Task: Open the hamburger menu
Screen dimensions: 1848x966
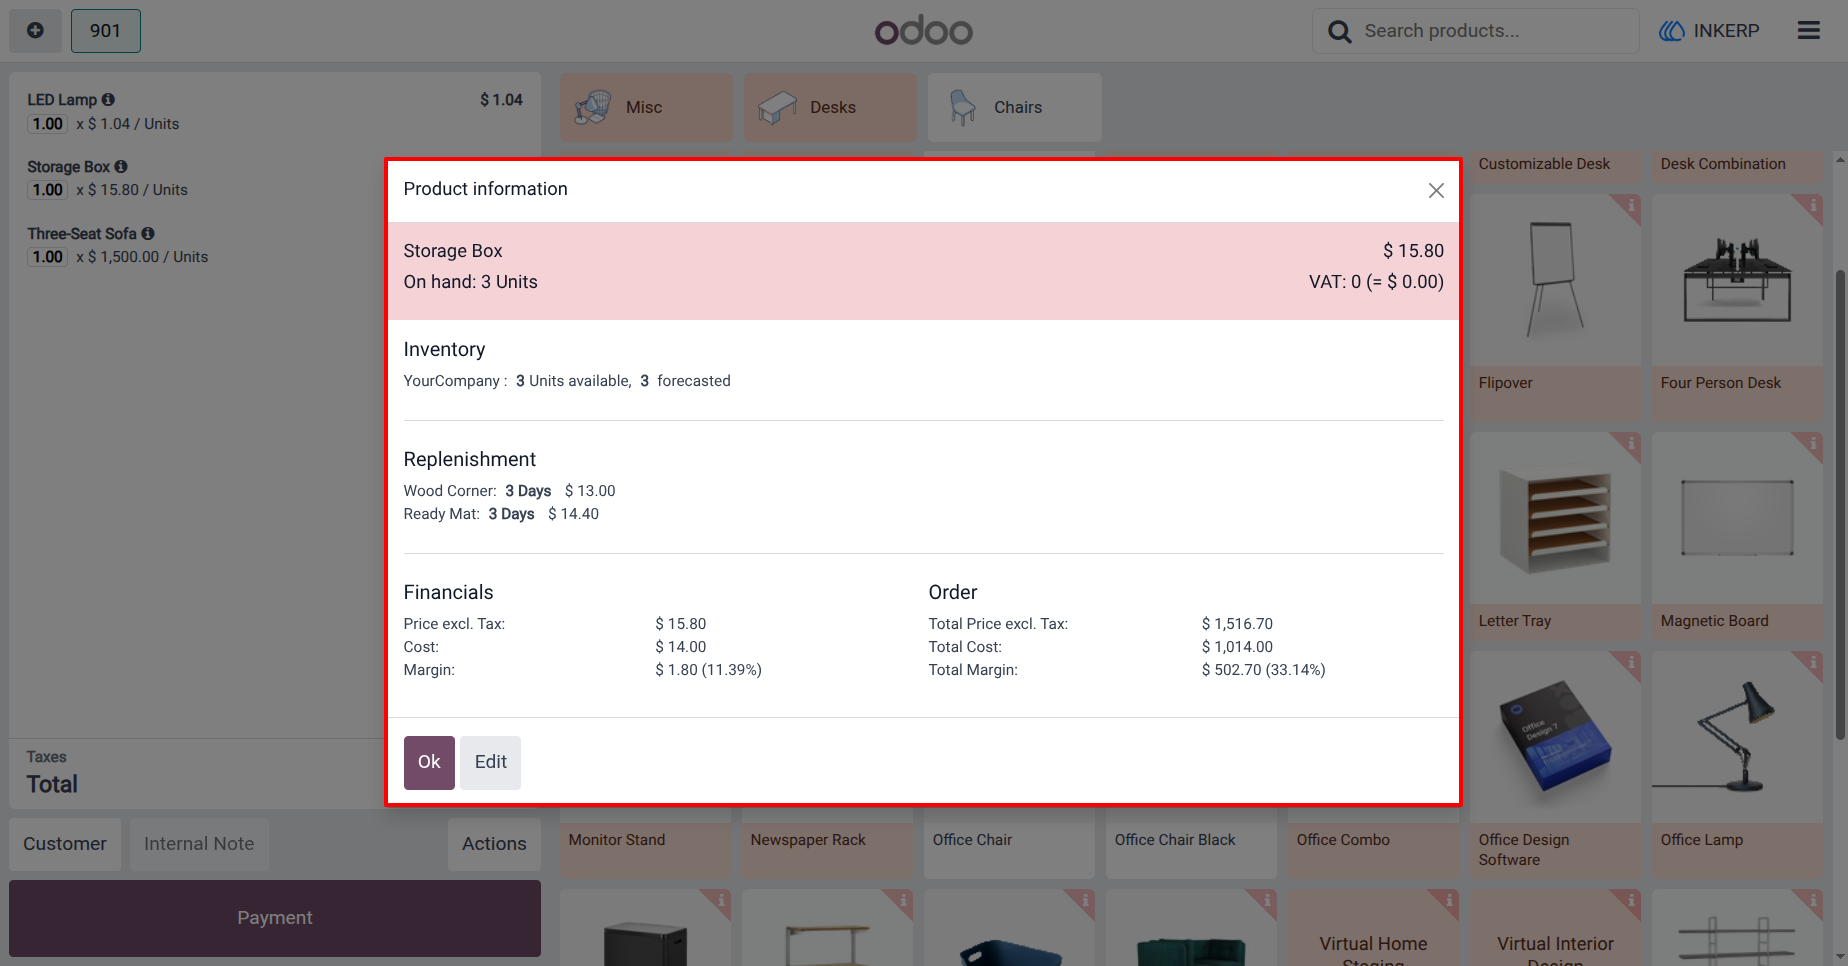Action: [x=1809, y=30]
